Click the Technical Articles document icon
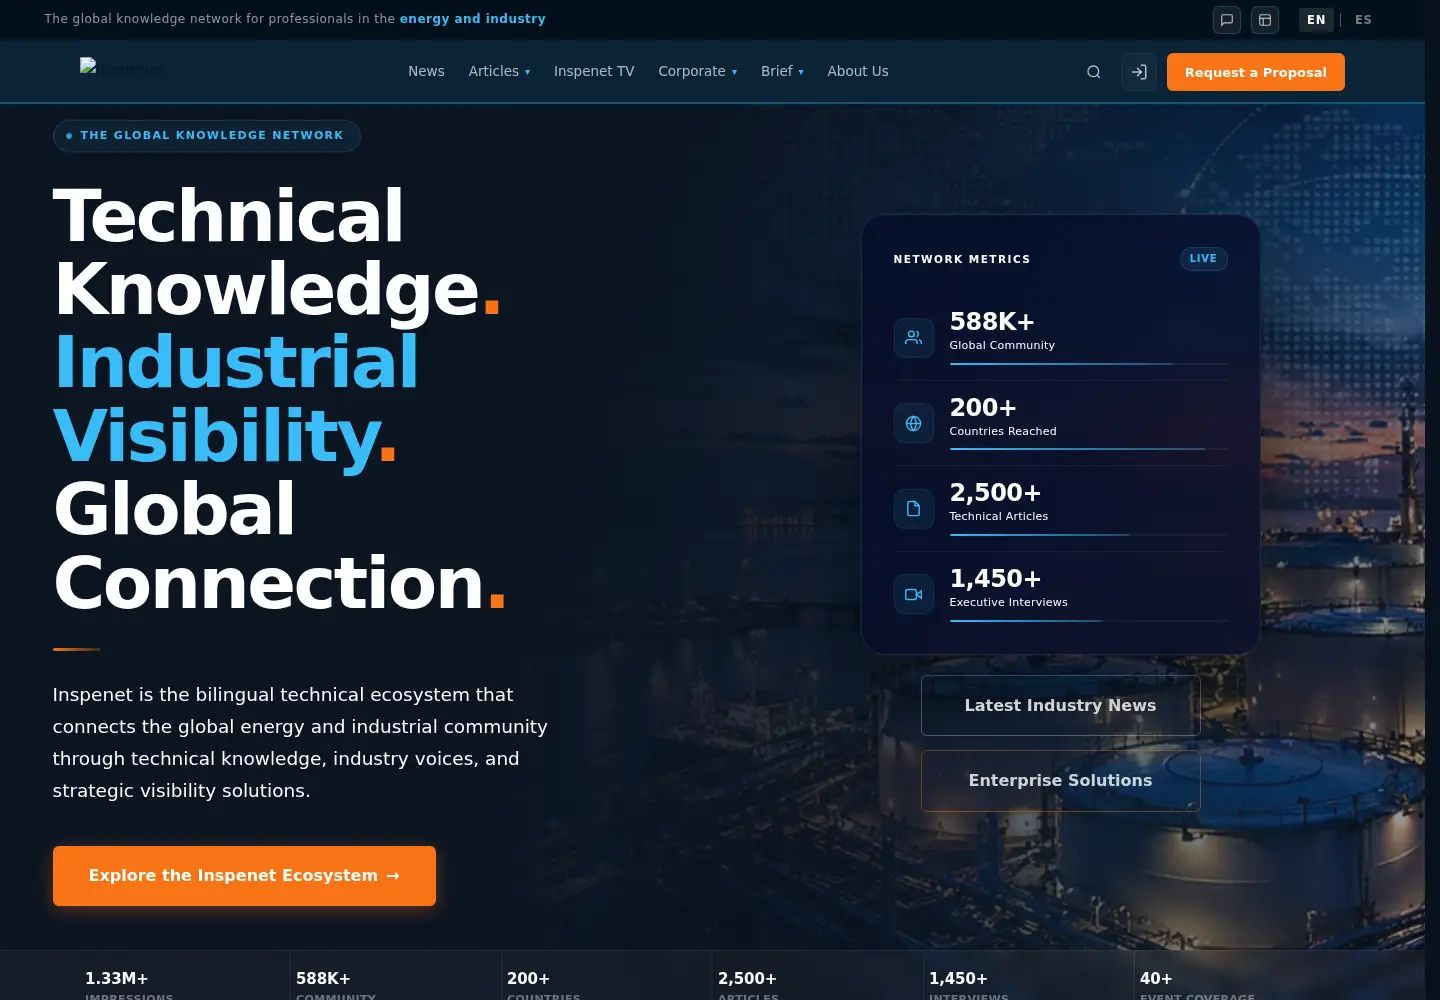The height and width of the screenshot is (1000, 1440). coord(914,509)
